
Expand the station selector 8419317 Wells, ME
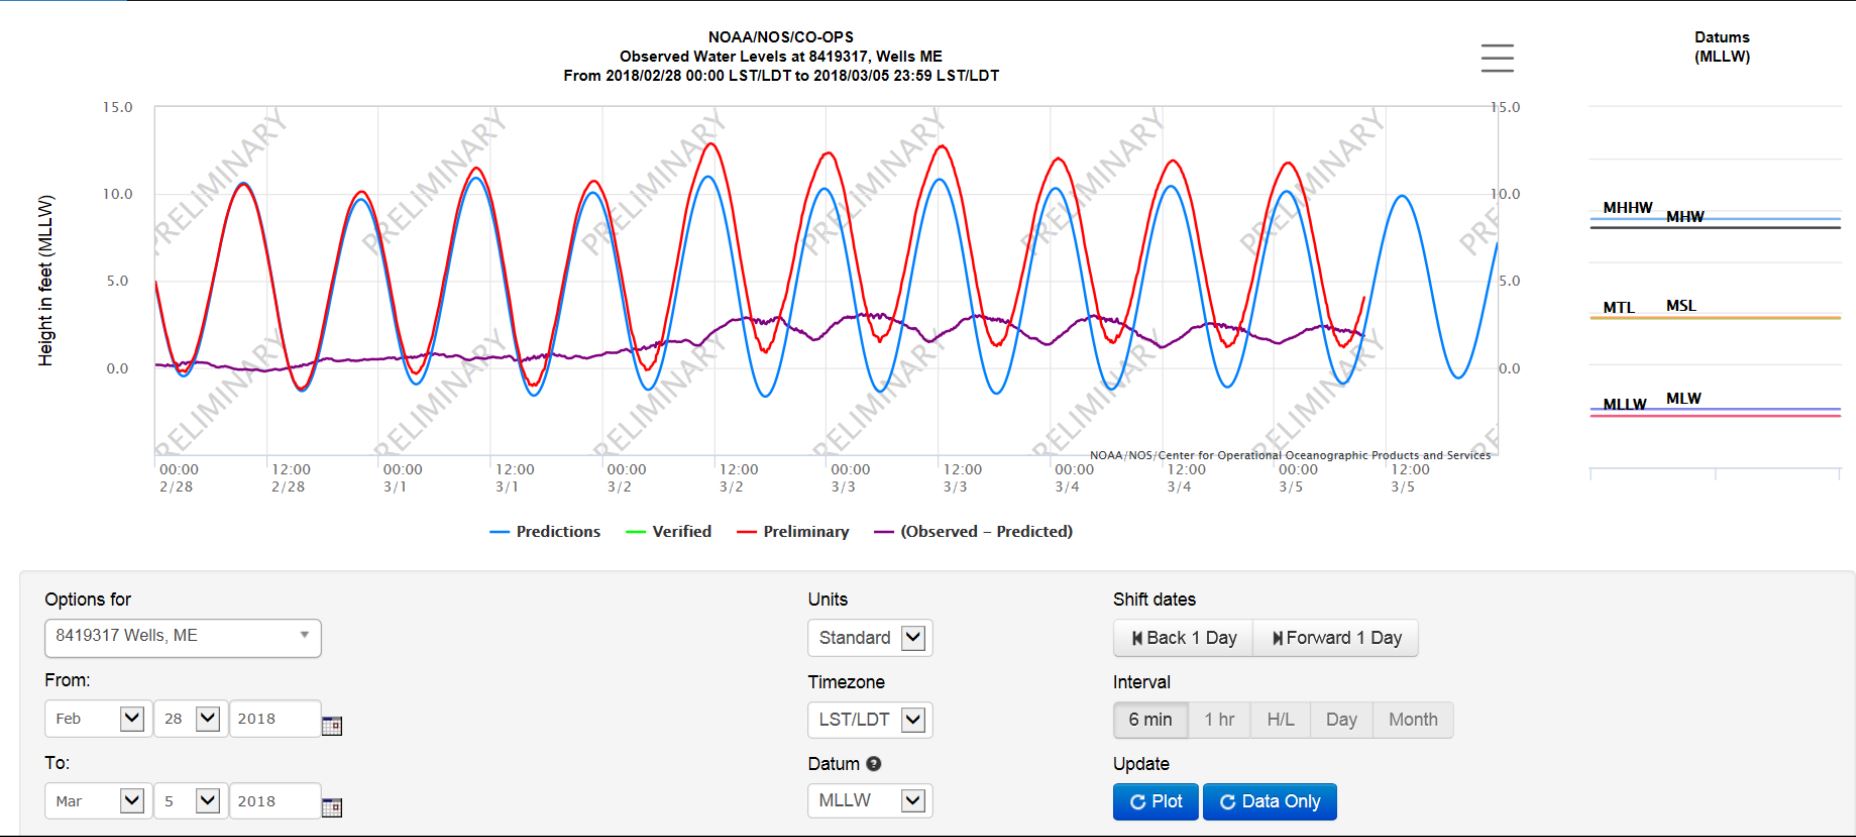coord(183,637)
